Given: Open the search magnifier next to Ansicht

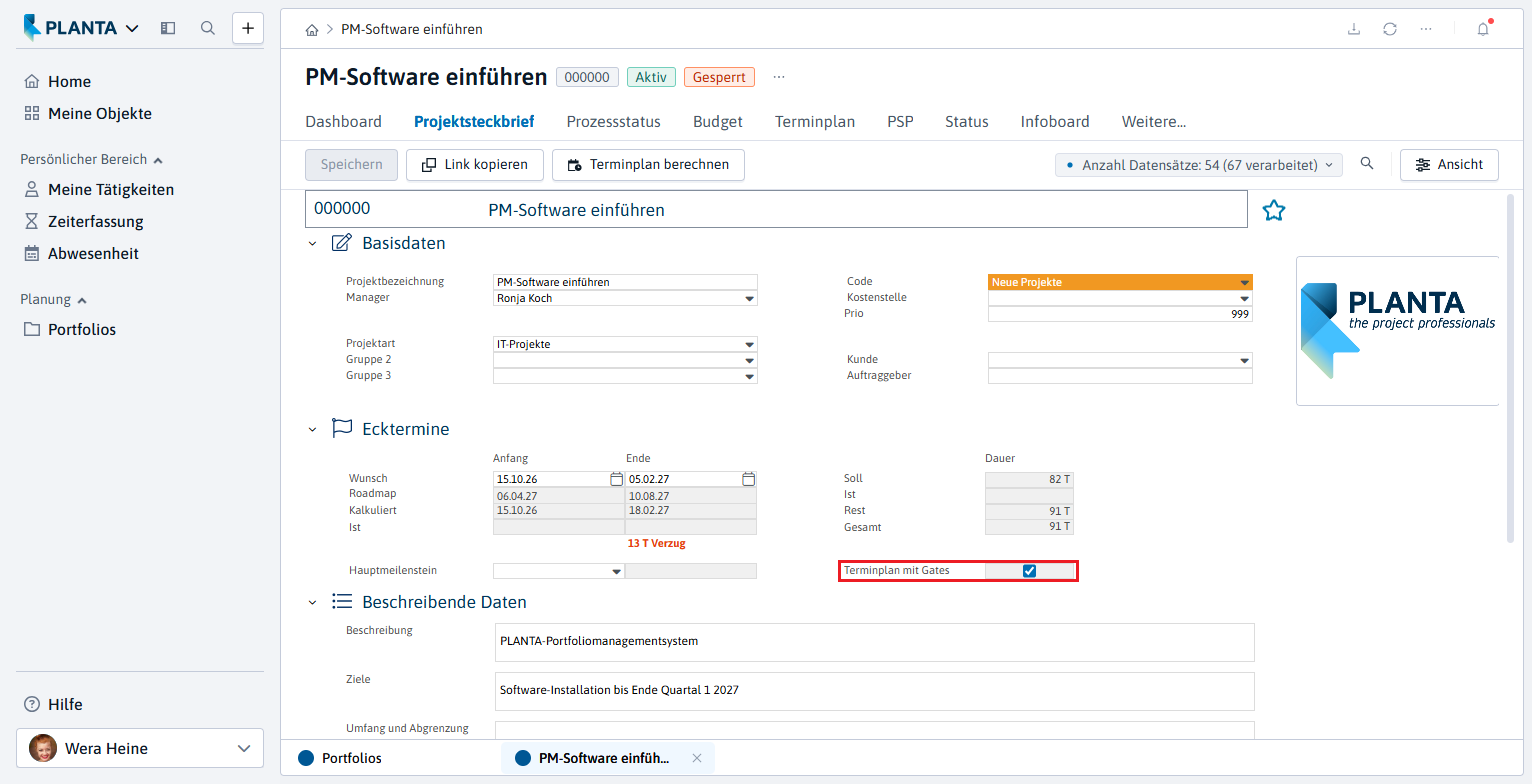Looking at the screenshot, I should click(x=1367, y=164).
